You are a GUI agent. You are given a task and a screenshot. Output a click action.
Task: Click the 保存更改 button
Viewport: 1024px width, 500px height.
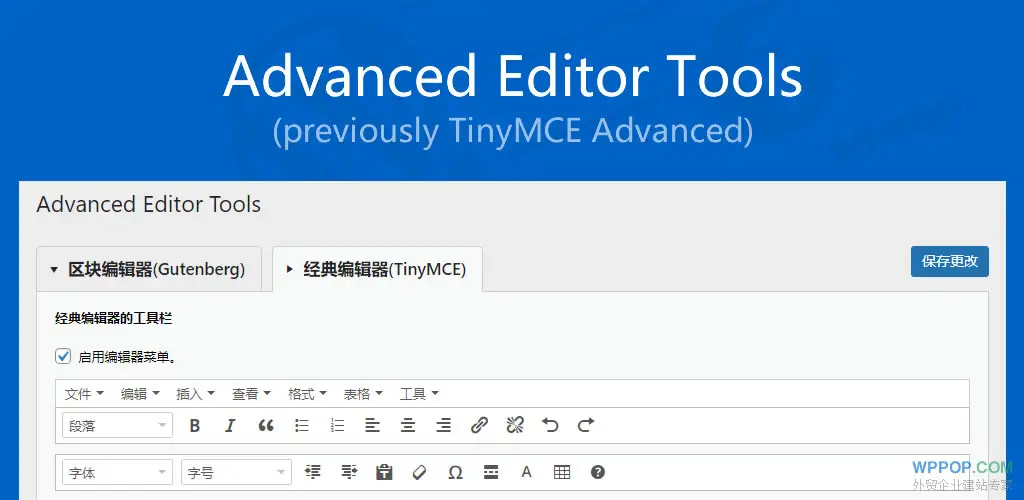coord(949,261)
